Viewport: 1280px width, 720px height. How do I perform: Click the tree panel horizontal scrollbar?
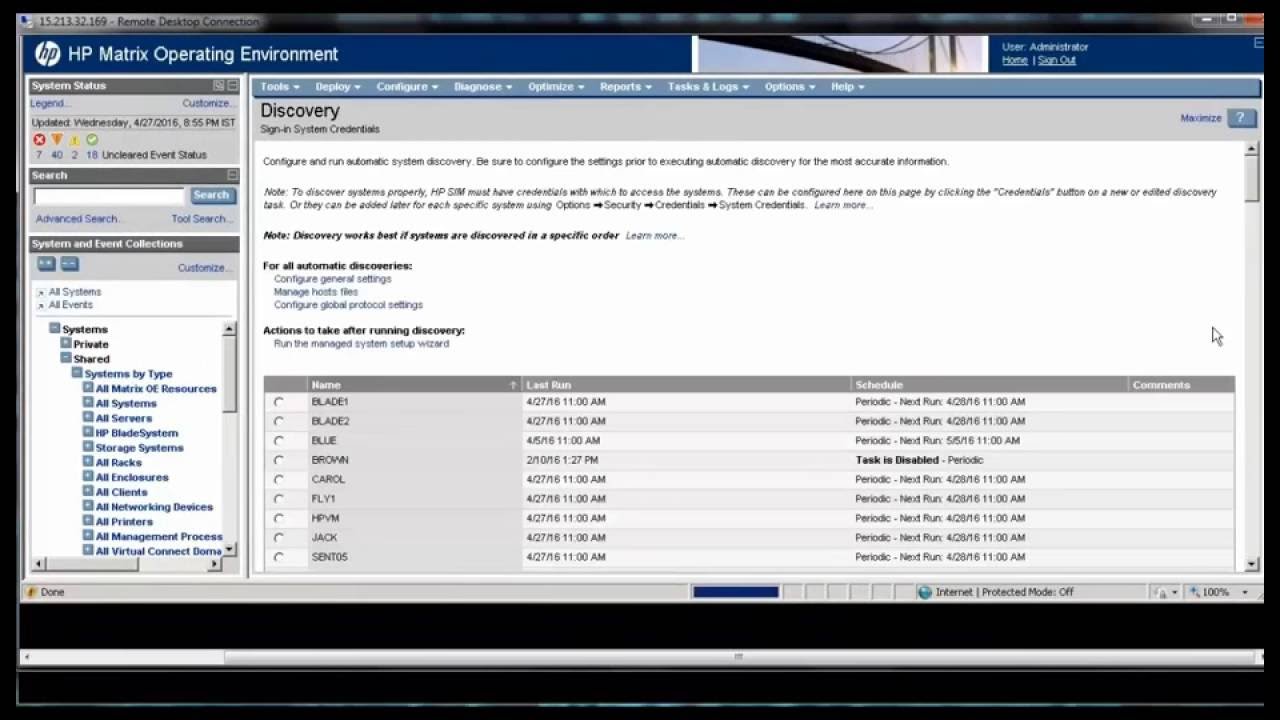(127, 564)
